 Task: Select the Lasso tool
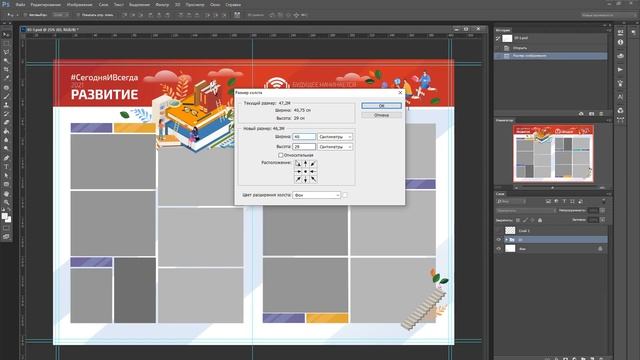[6, 52]
